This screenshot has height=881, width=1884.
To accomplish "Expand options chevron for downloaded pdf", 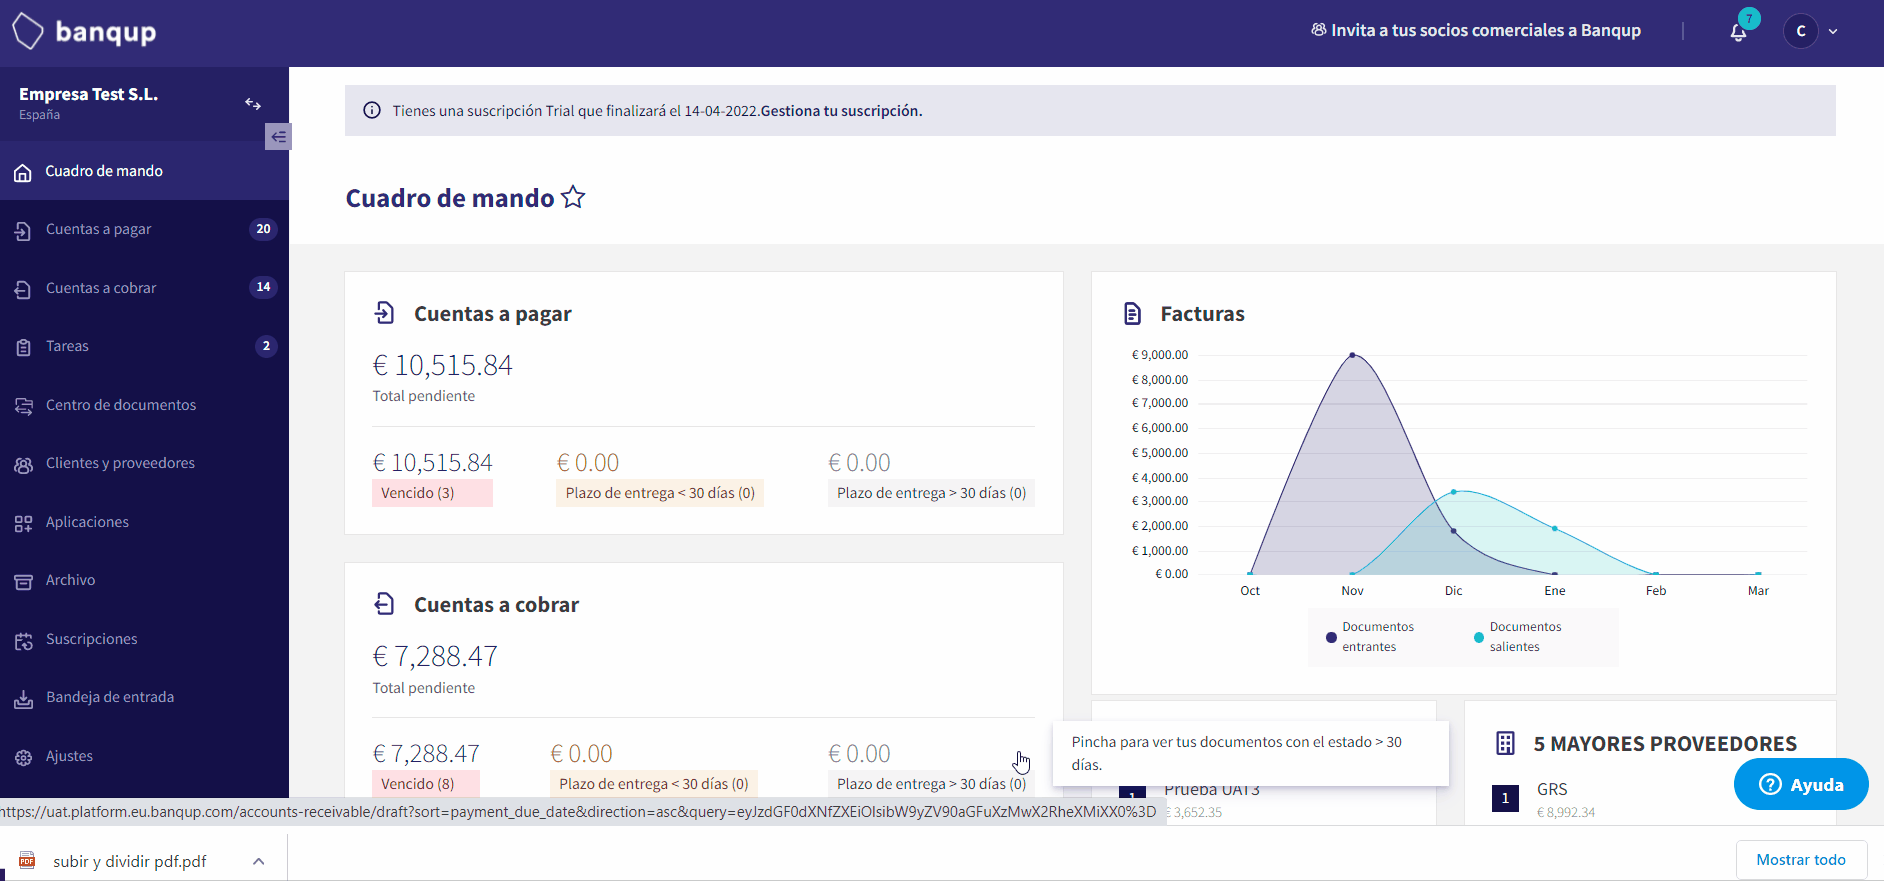I will [259, 861].
